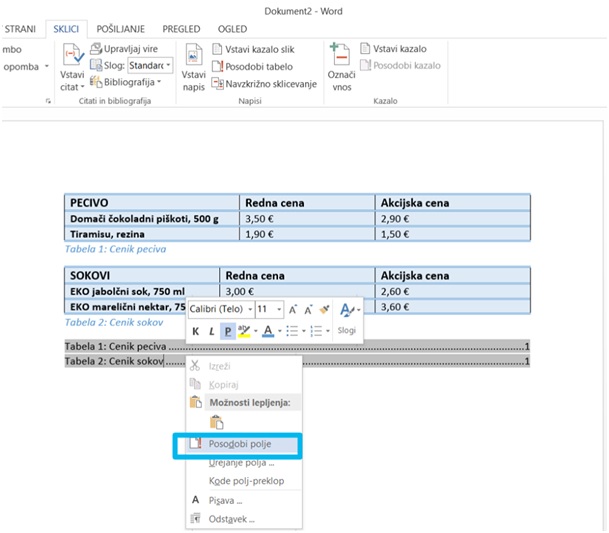Screen dimensions: 609x533
Task: Open Slogi styles in mini toolbar
Action: tap(347, 316)
